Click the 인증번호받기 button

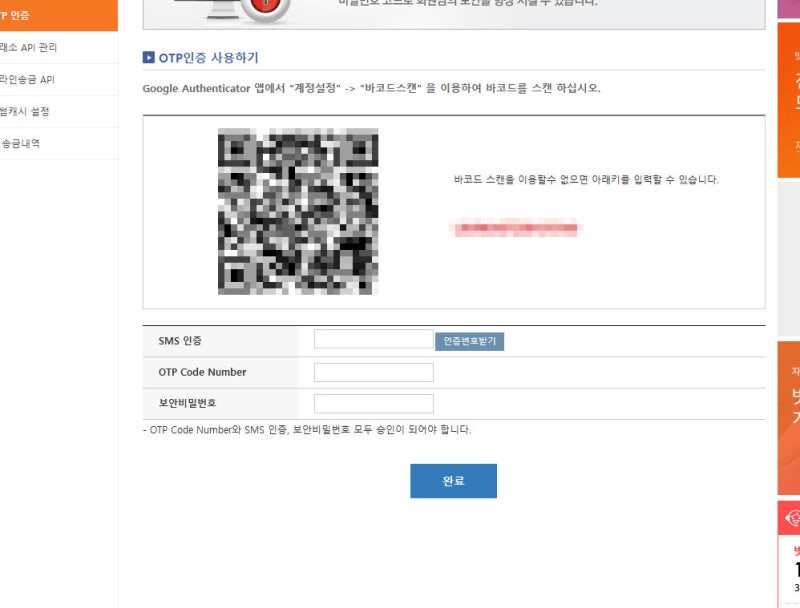point(469,341)
